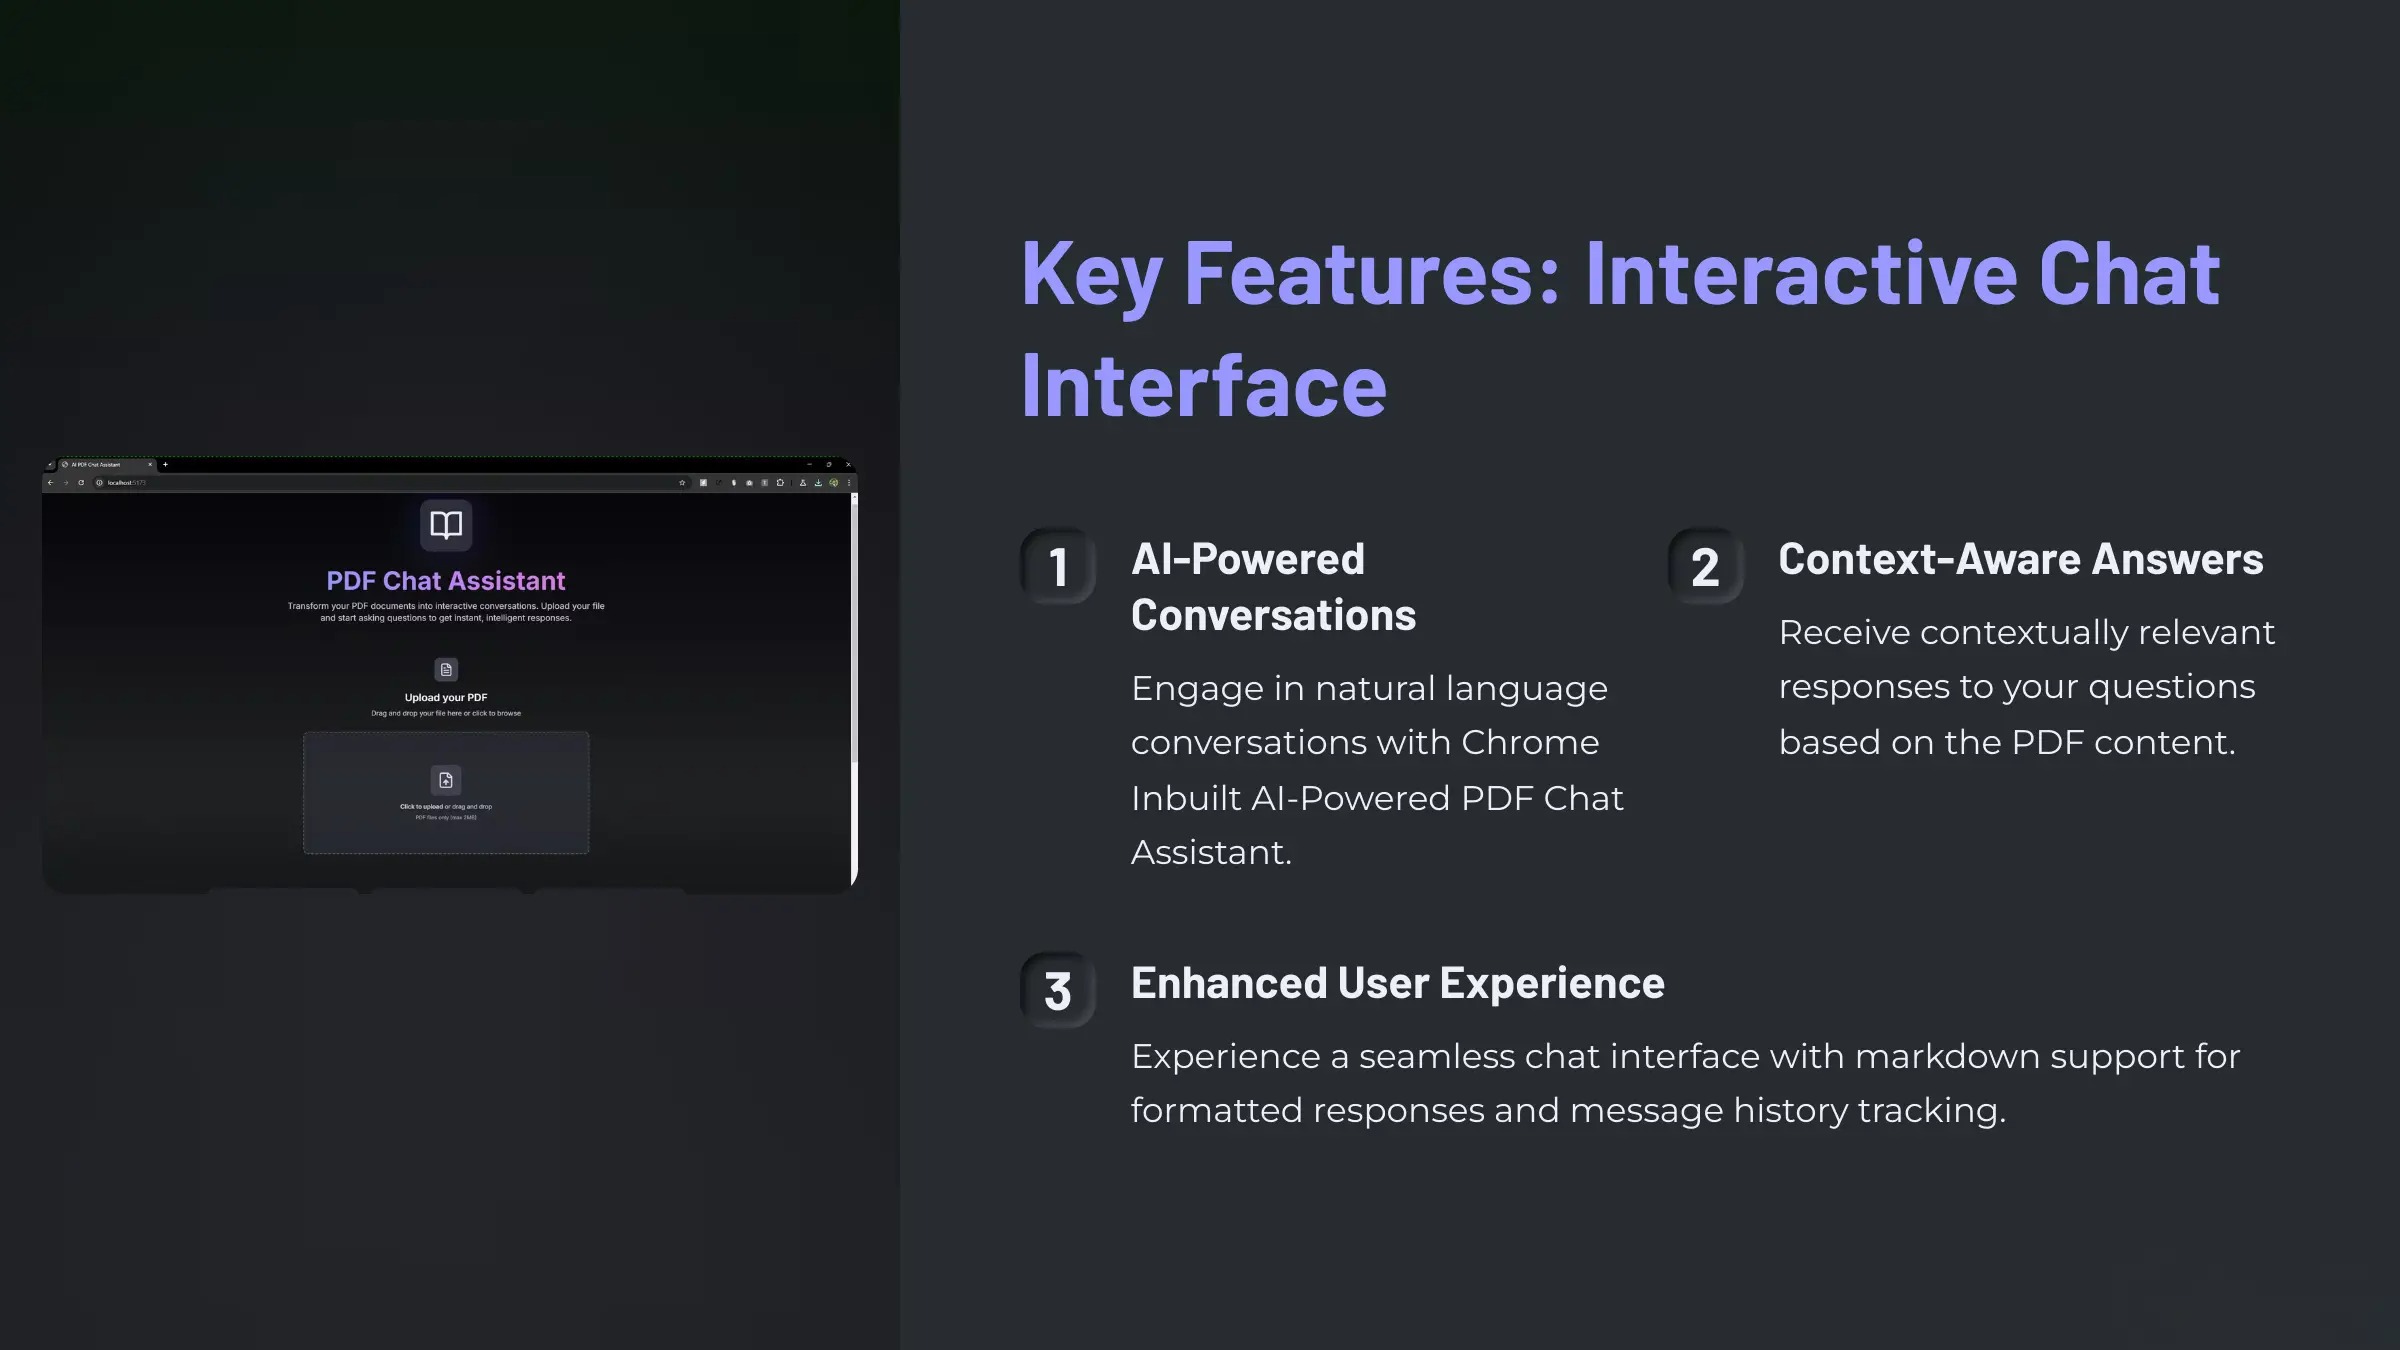
Task: Reload the page with the refresh icon
Action: [x=81, y=483]
